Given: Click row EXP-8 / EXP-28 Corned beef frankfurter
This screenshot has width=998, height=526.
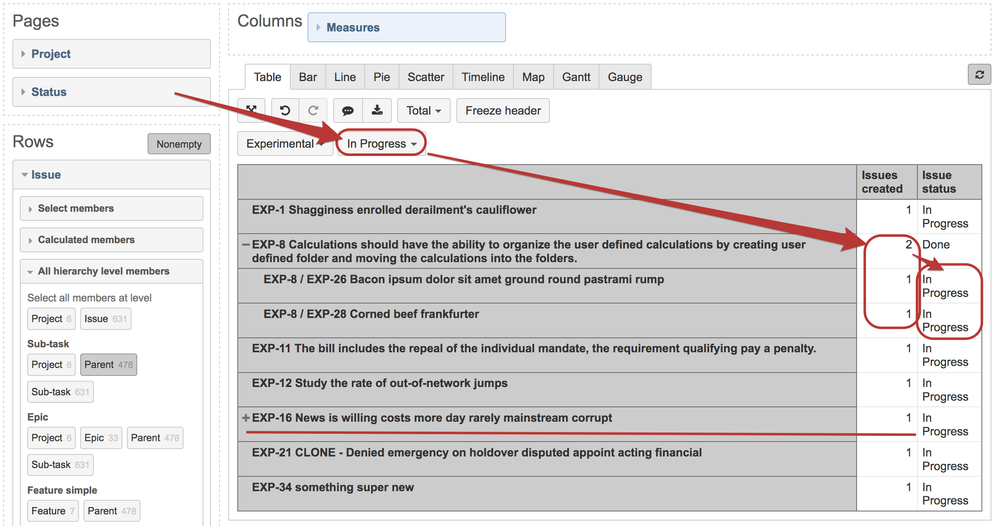Looking at the screenshot, I should tap(547, 320).
